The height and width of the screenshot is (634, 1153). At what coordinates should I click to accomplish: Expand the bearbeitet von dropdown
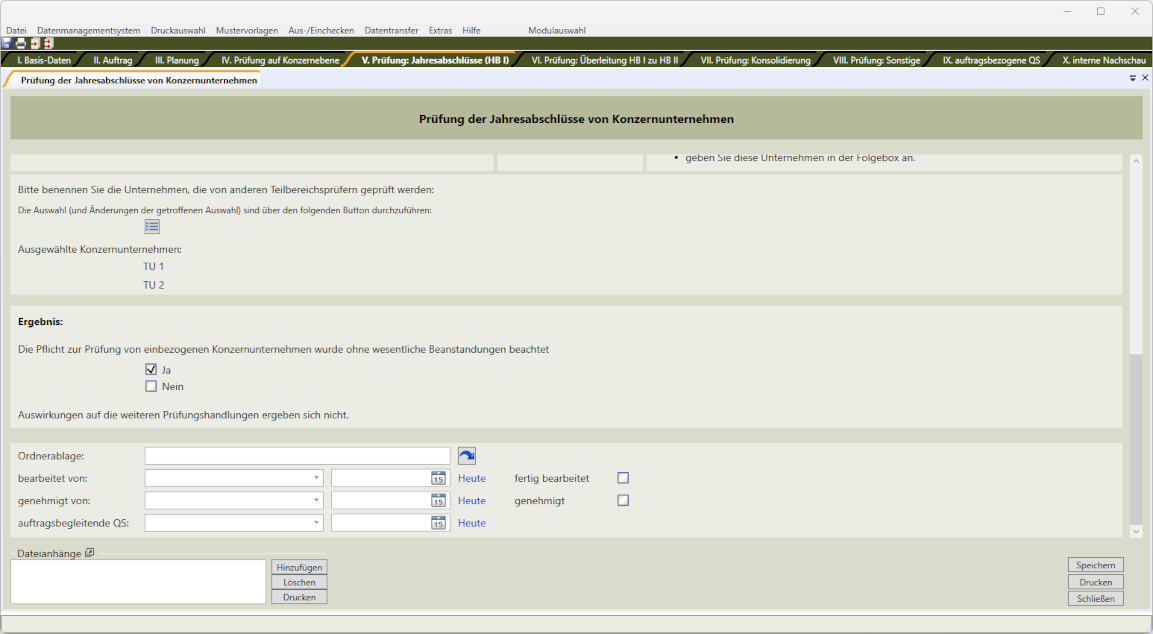click(316, 478)
